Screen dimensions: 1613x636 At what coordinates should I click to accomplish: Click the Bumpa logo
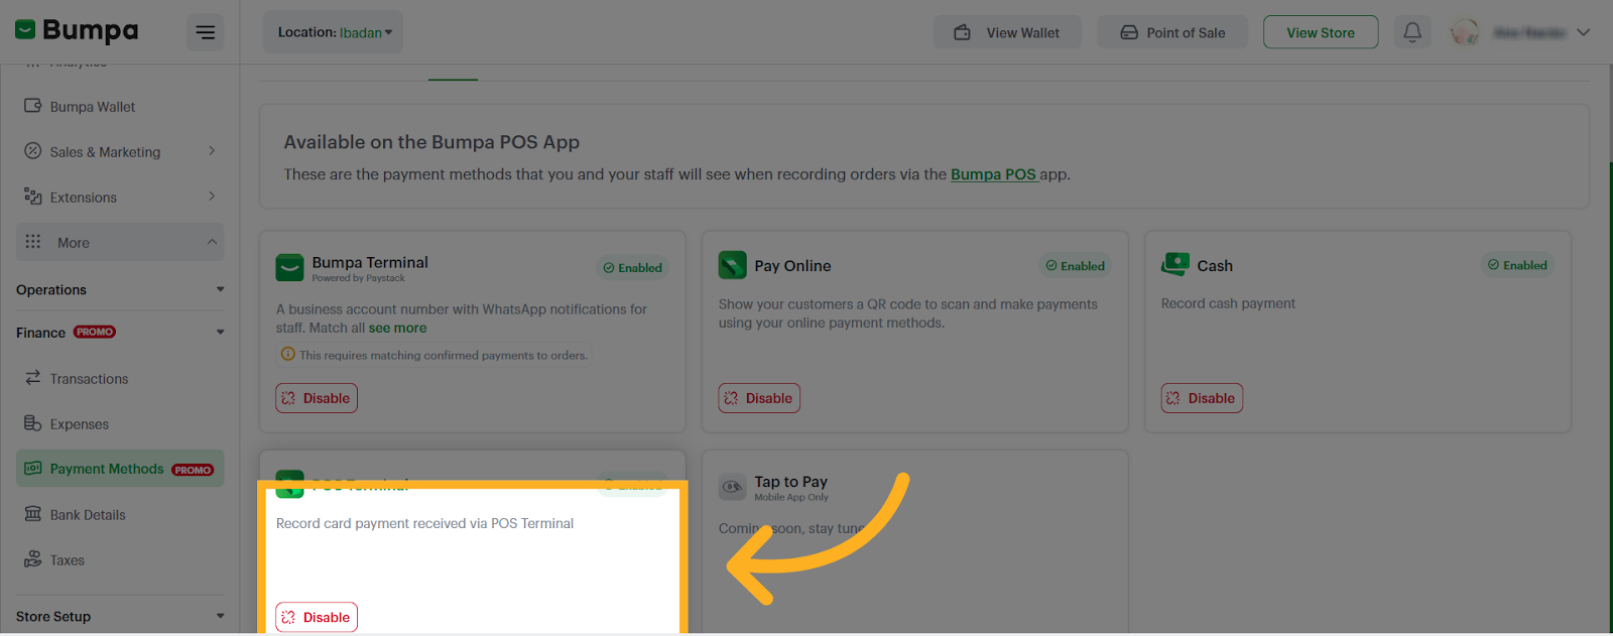point(77,31)
